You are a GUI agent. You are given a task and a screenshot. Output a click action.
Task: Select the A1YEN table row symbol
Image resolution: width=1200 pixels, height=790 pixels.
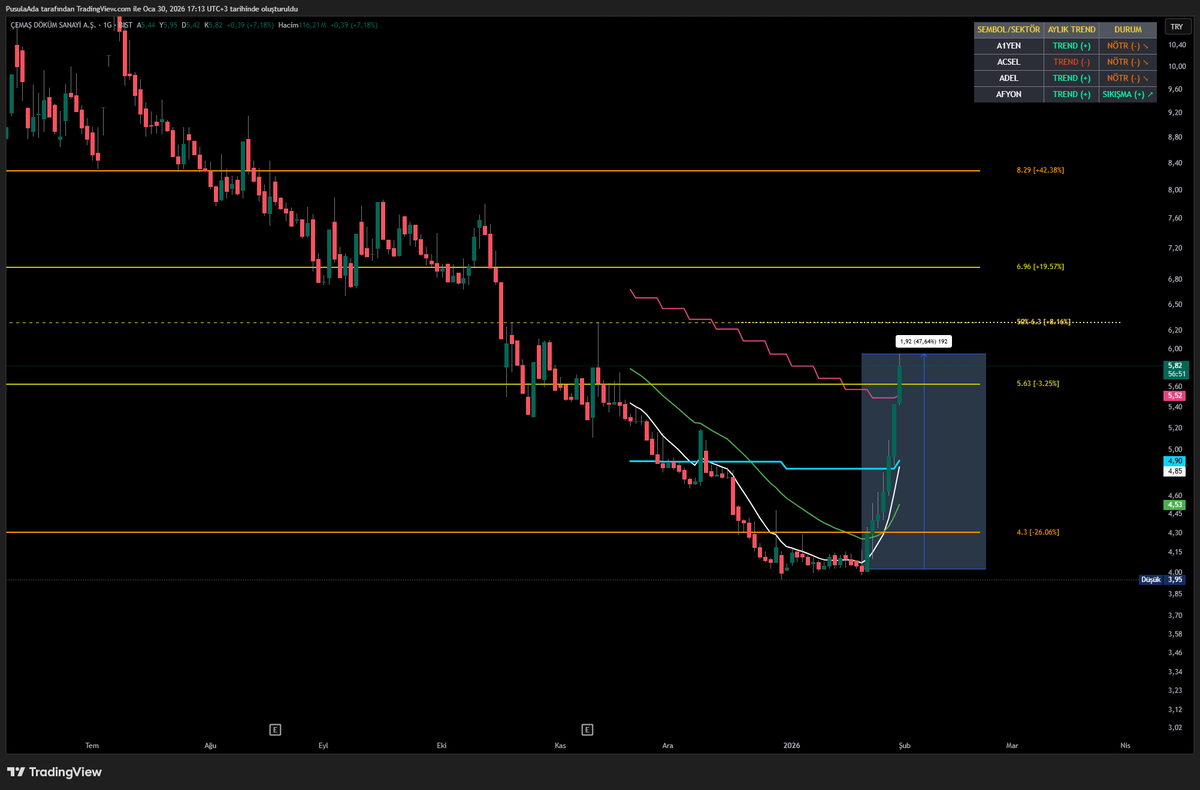click(x=1008, y=46)
